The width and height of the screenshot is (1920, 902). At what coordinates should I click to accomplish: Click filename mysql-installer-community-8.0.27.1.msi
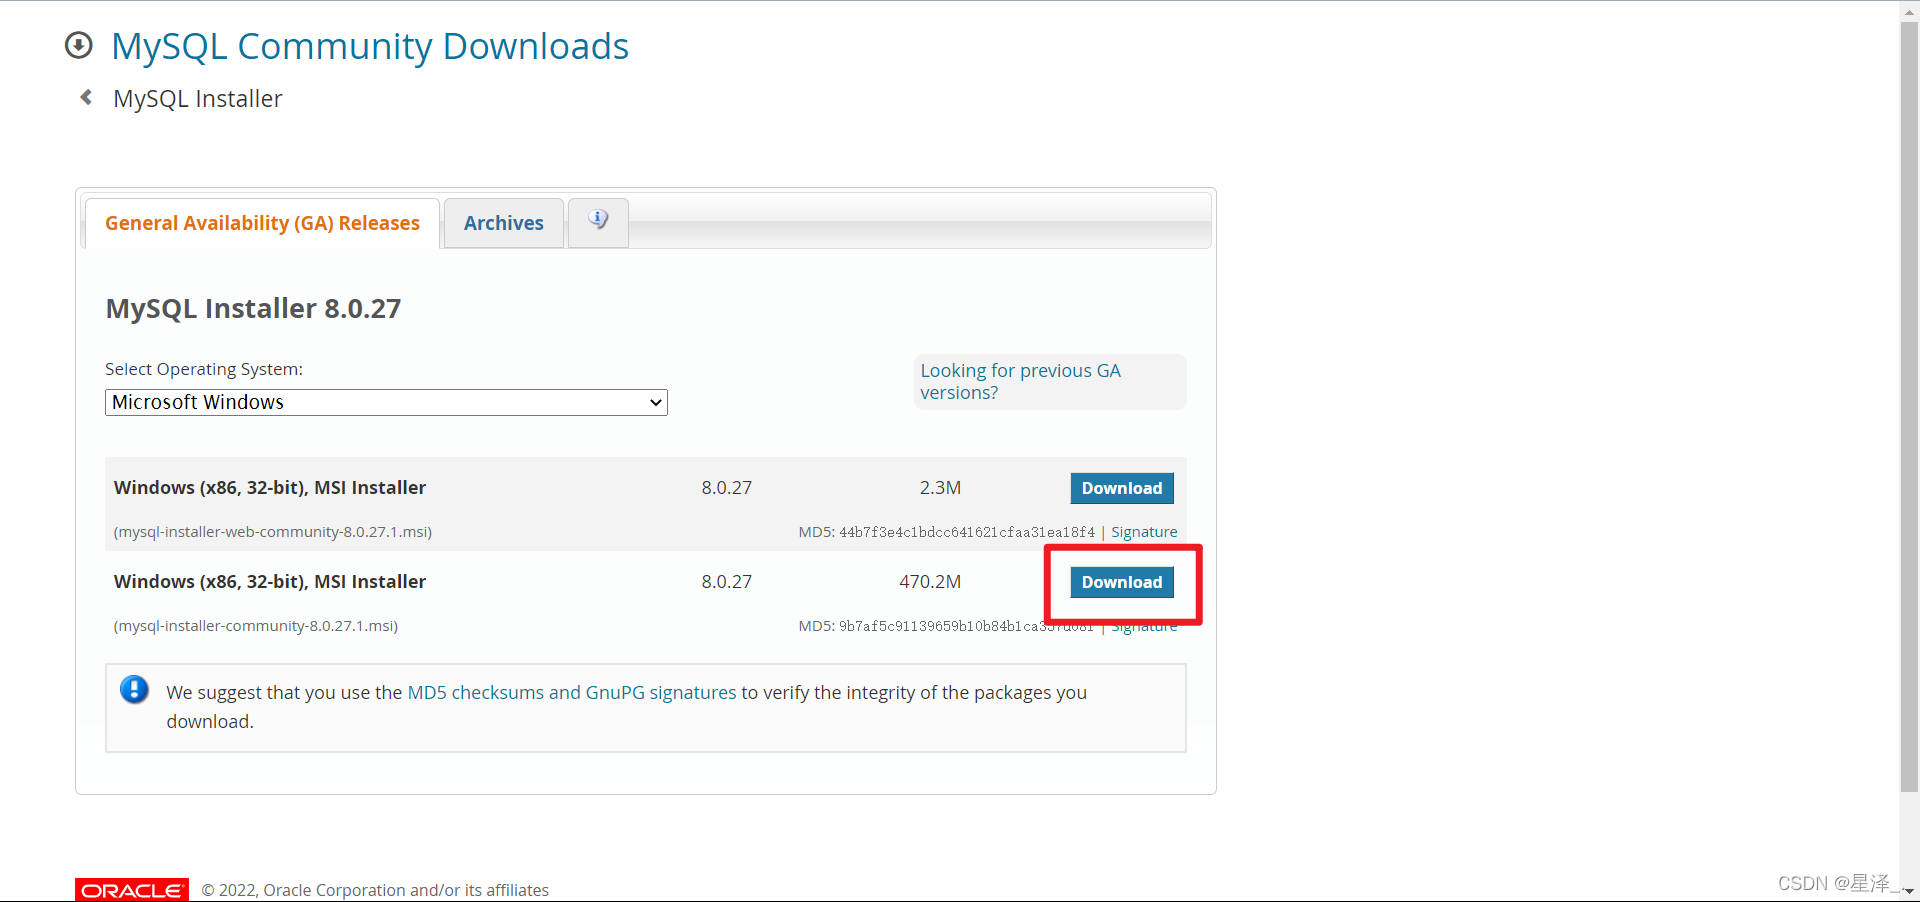coord(256,626)
